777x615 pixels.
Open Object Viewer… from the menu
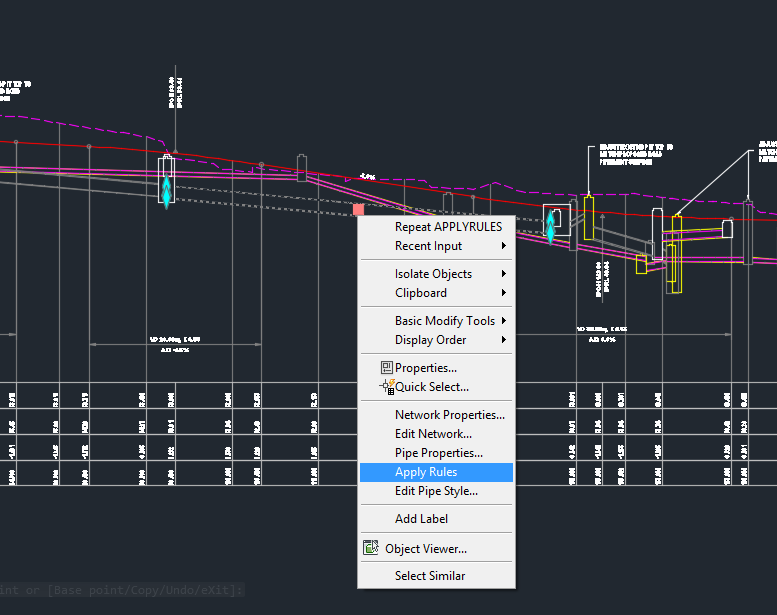coord(436,549)
